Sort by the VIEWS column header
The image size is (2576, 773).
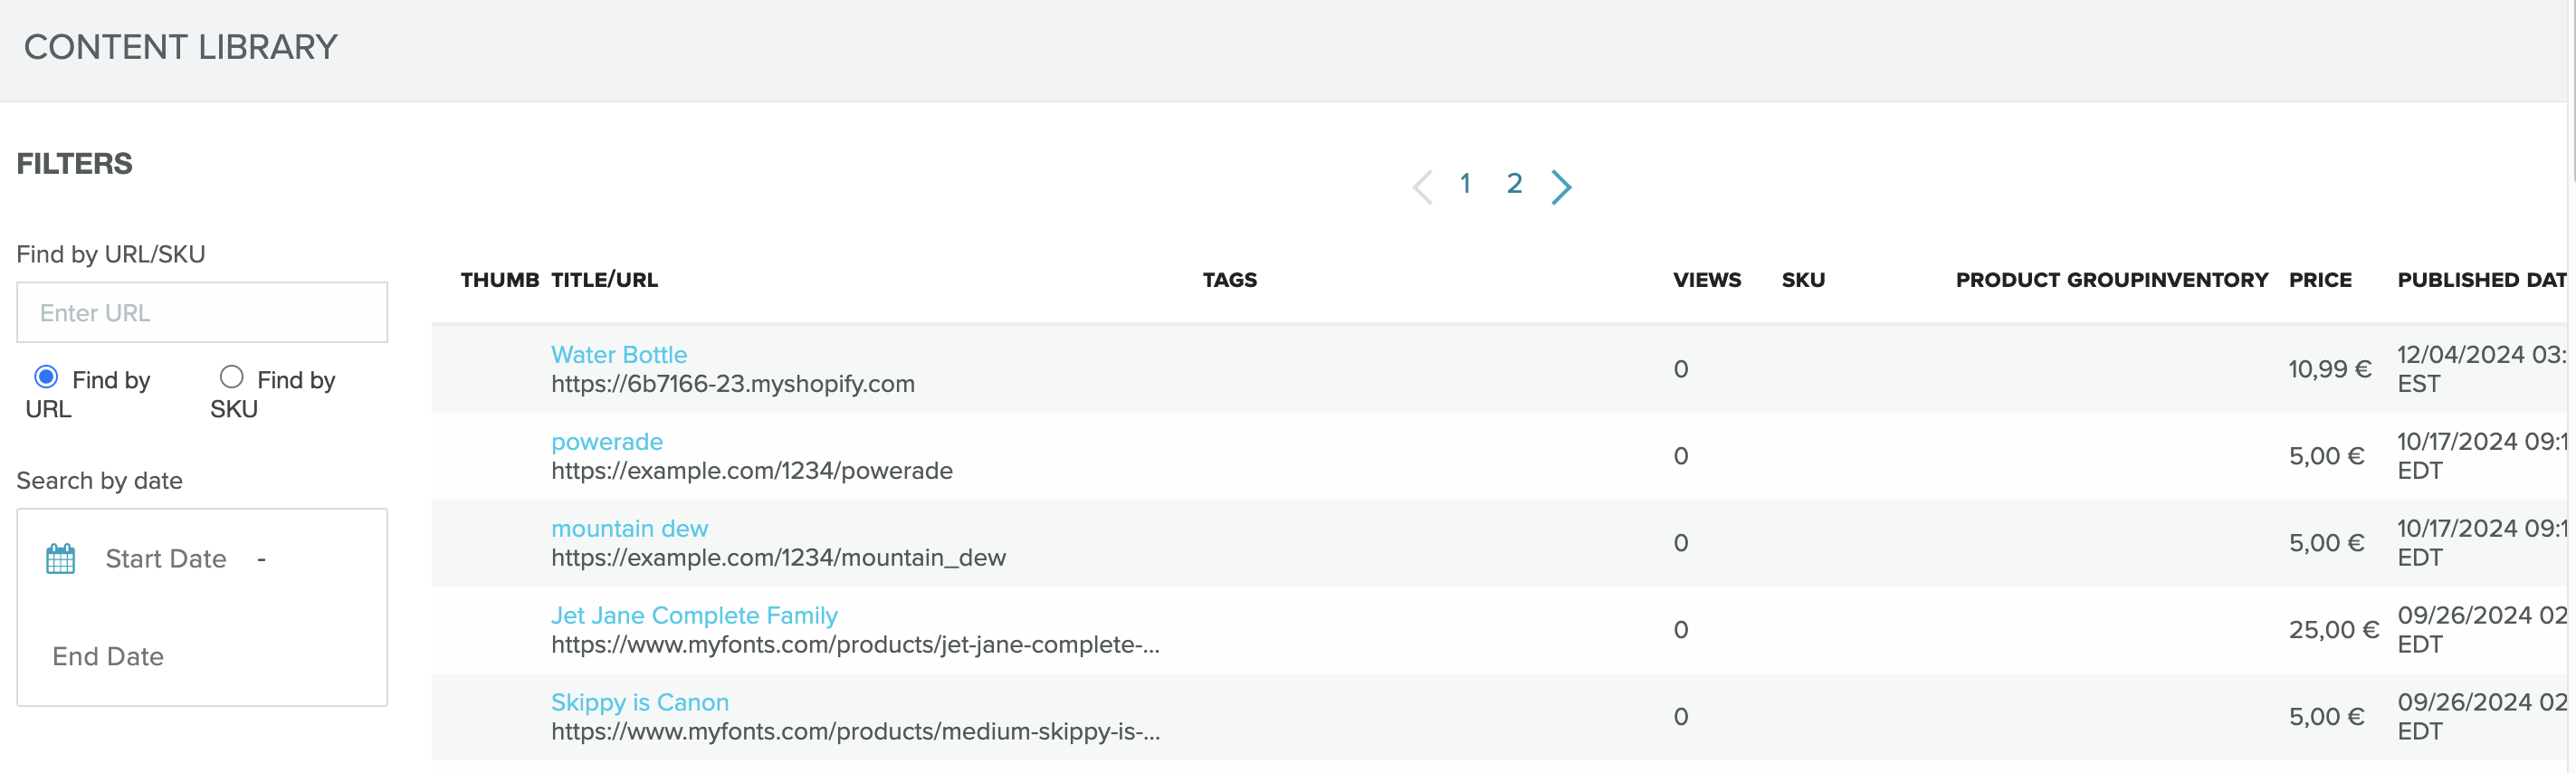pos(1706,280)
